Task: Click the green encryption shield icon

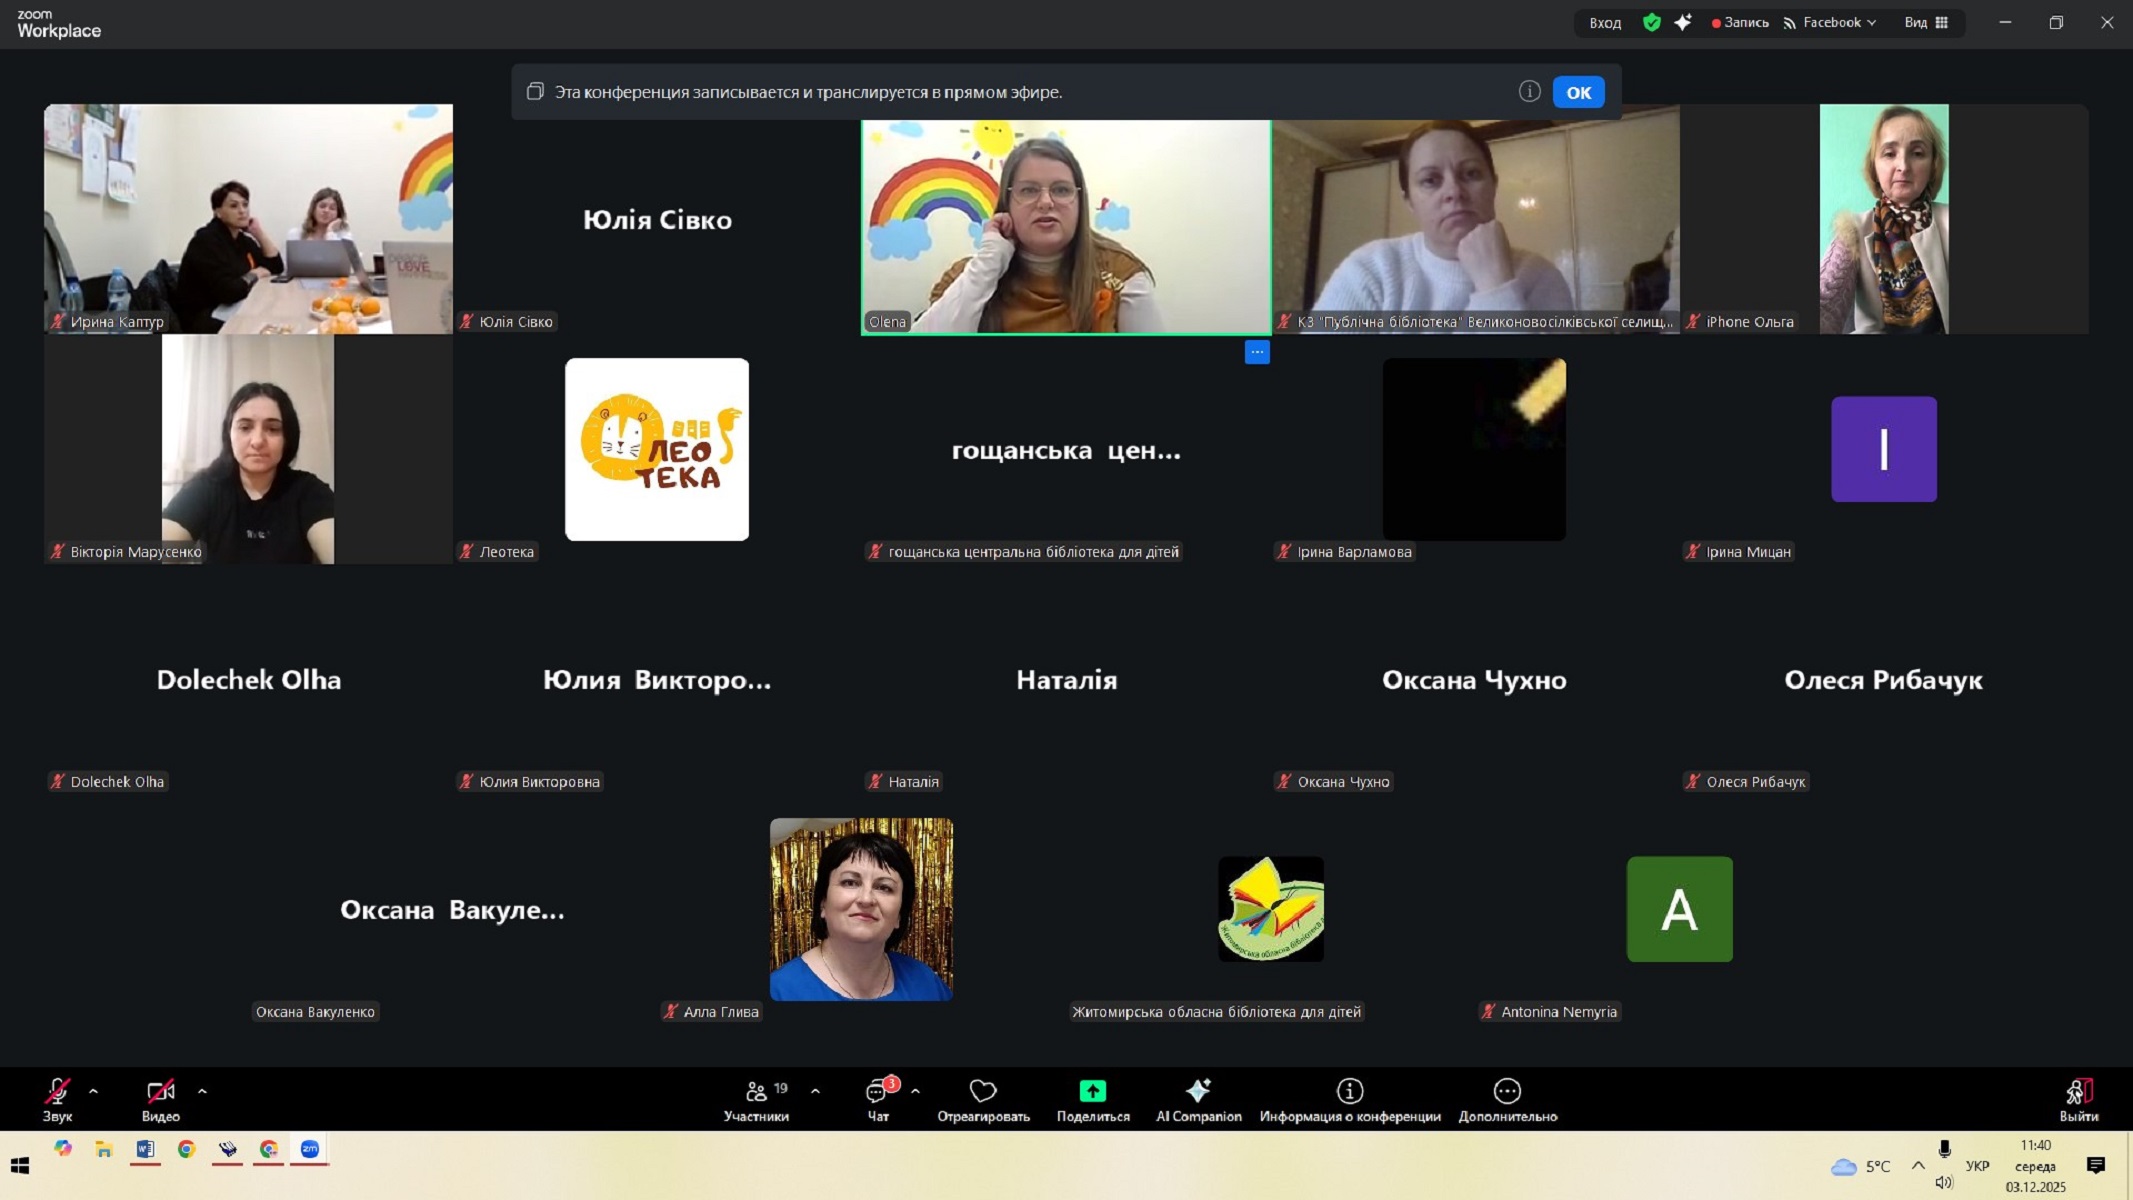Action: [1652, 22]
